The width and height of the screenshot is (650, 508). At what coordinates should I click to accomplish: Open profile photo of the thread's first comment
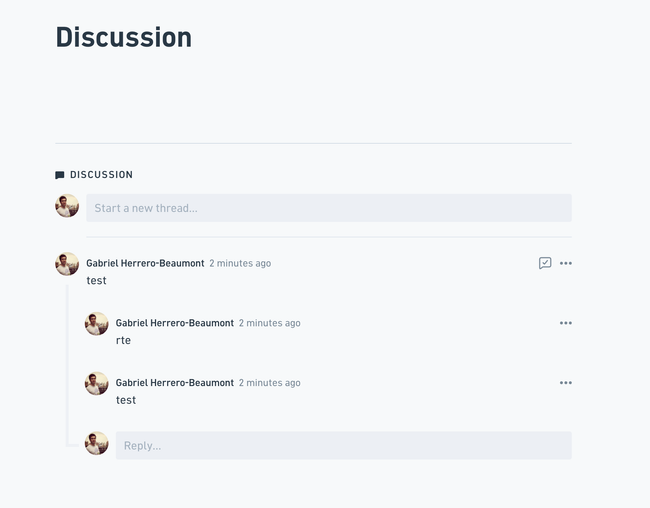coord(67,264)
